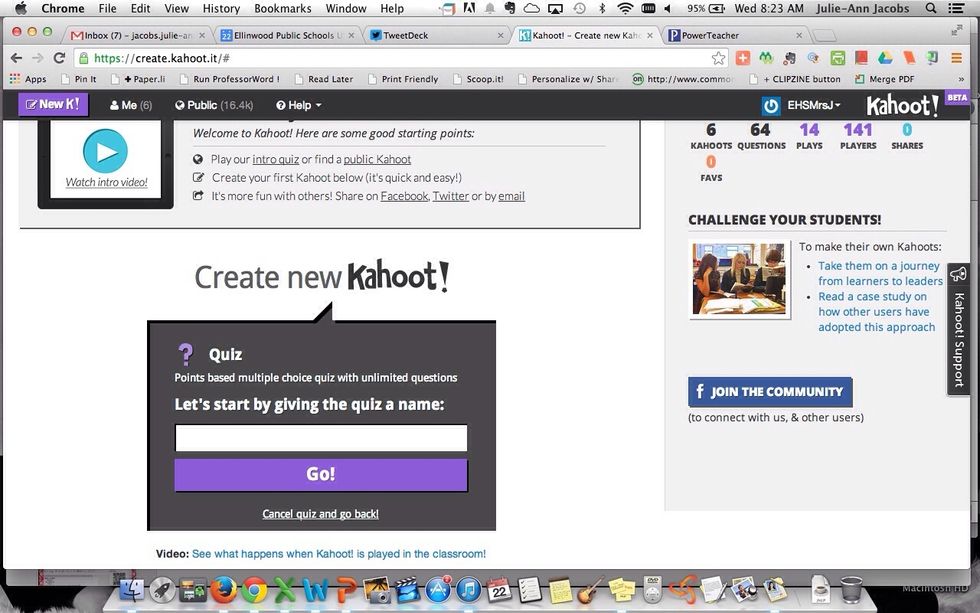This screenshot has height=613, width=980.
Task: Switch to the Gmail Inbox tab
Action: pyautogui.click(x=138, y=36)
